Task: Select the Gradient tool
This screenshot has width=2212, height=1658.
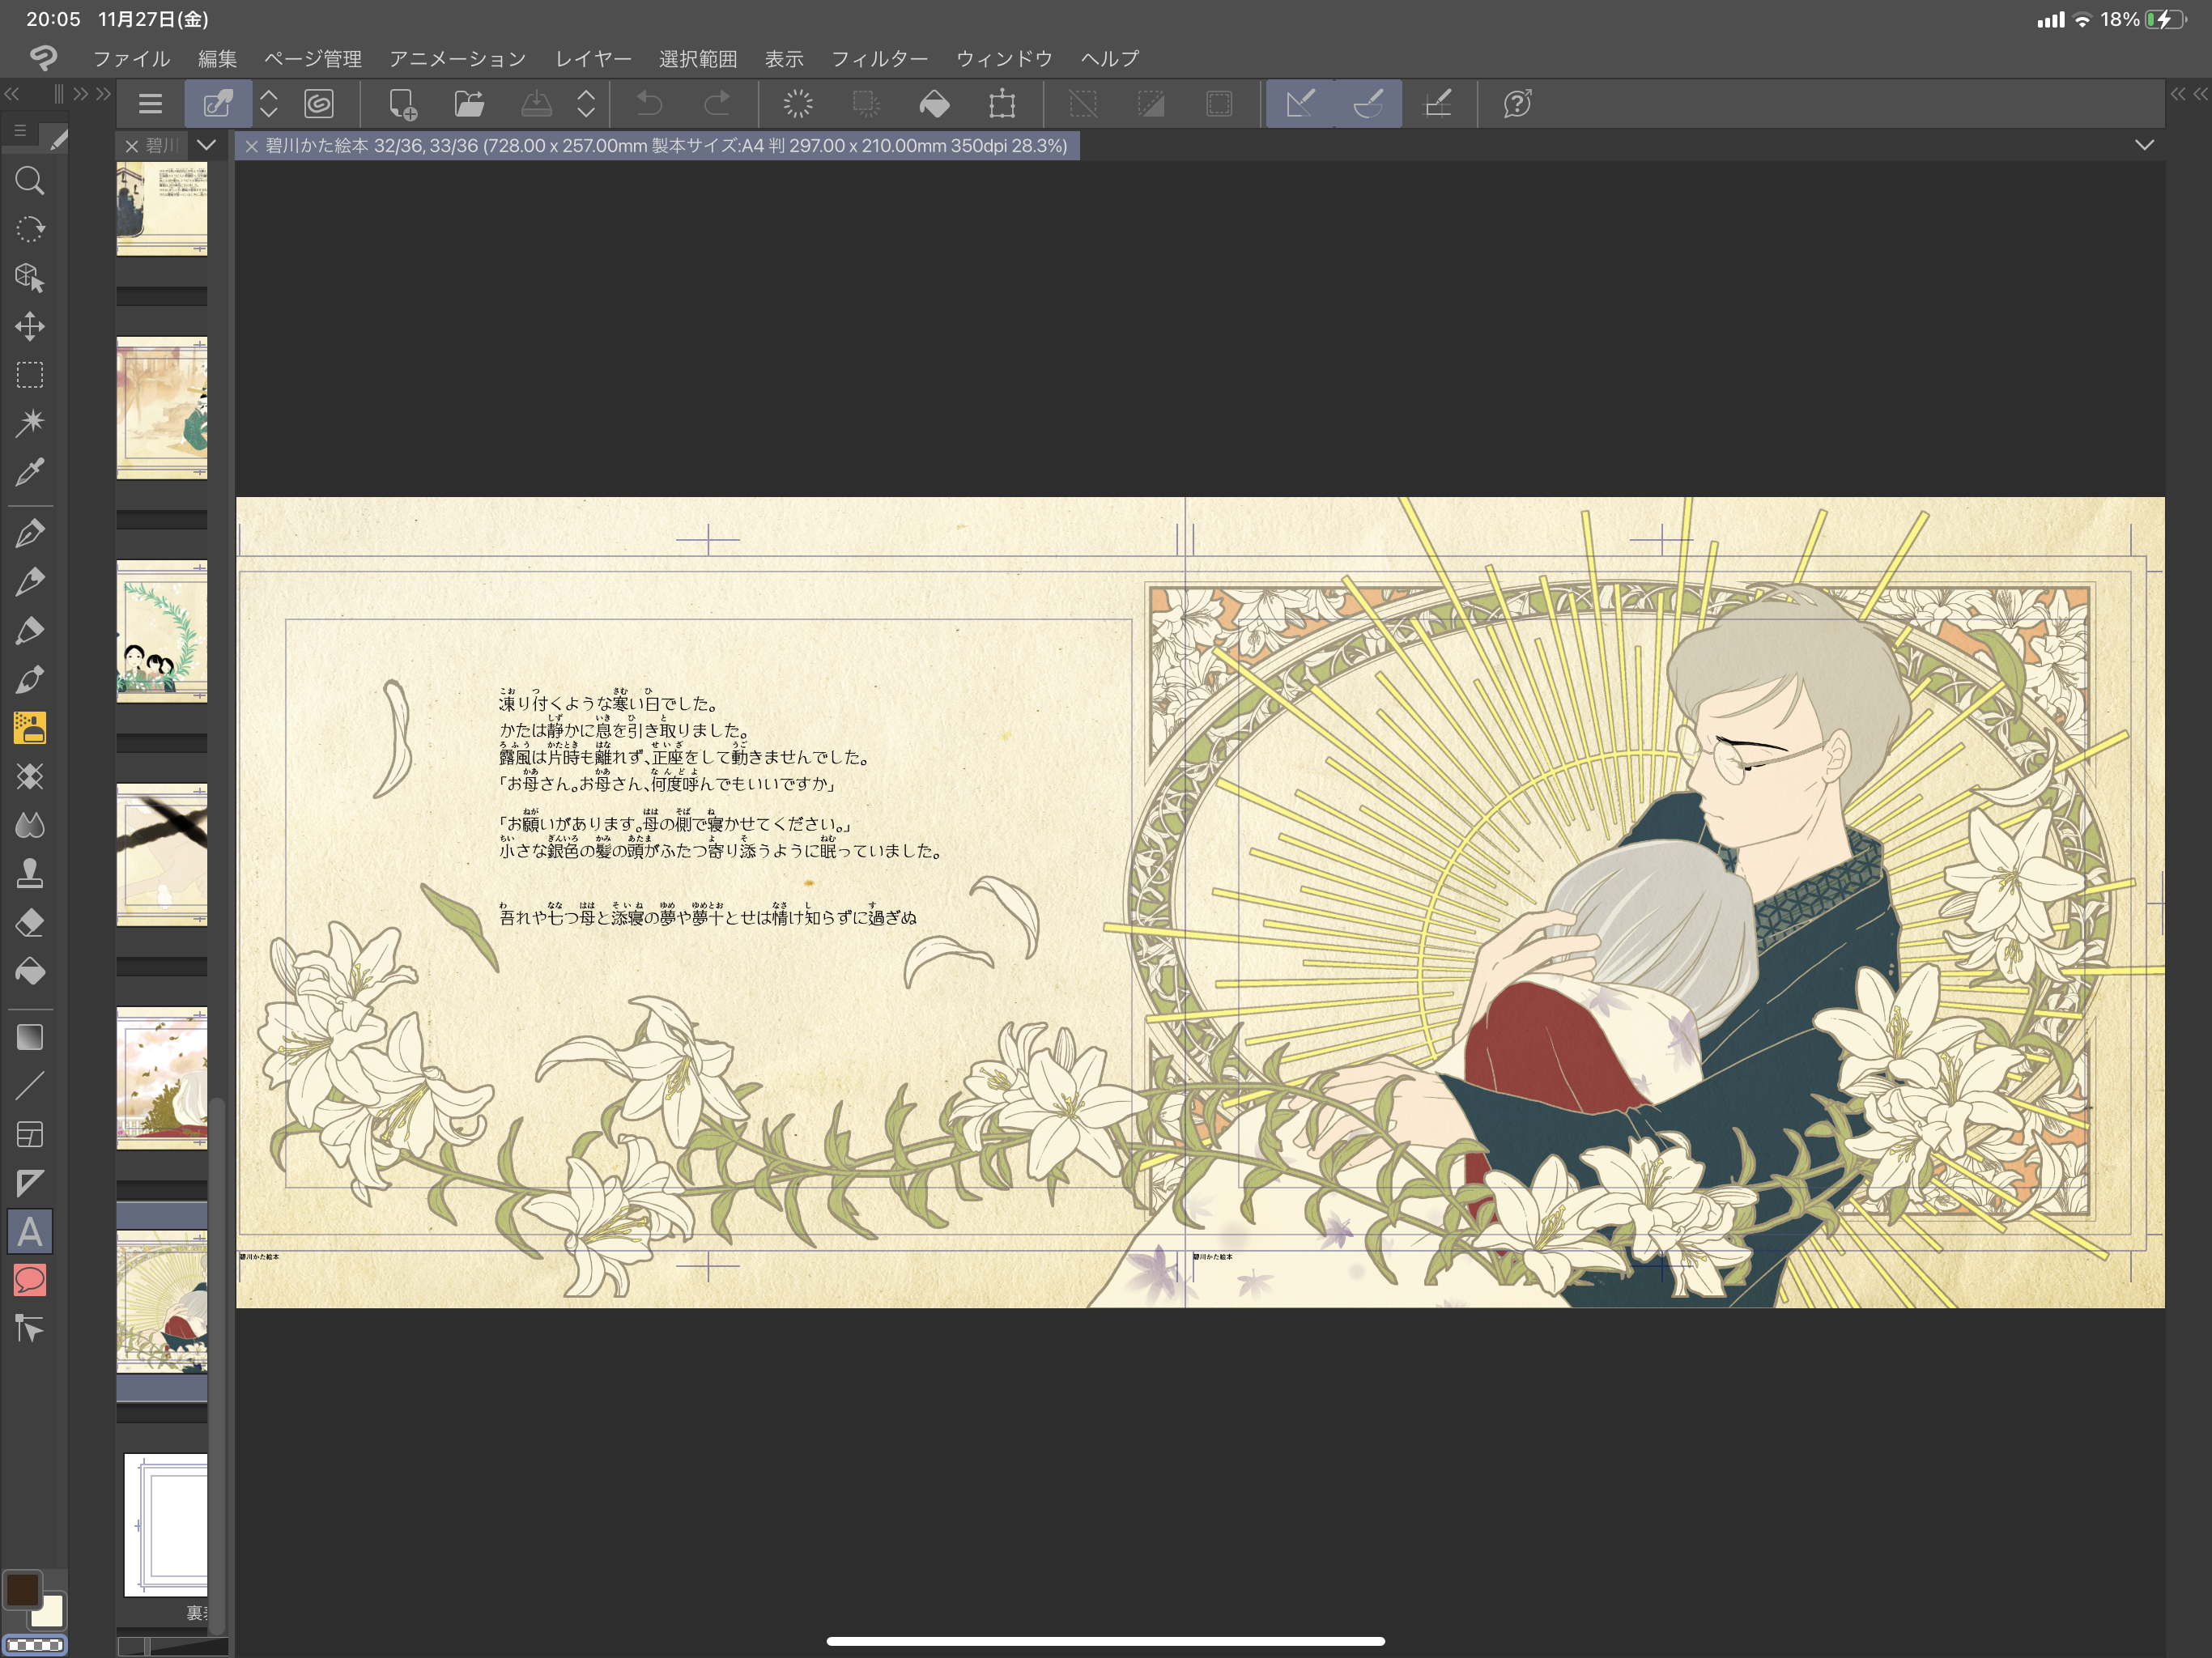Action: tap(30, 1037)
